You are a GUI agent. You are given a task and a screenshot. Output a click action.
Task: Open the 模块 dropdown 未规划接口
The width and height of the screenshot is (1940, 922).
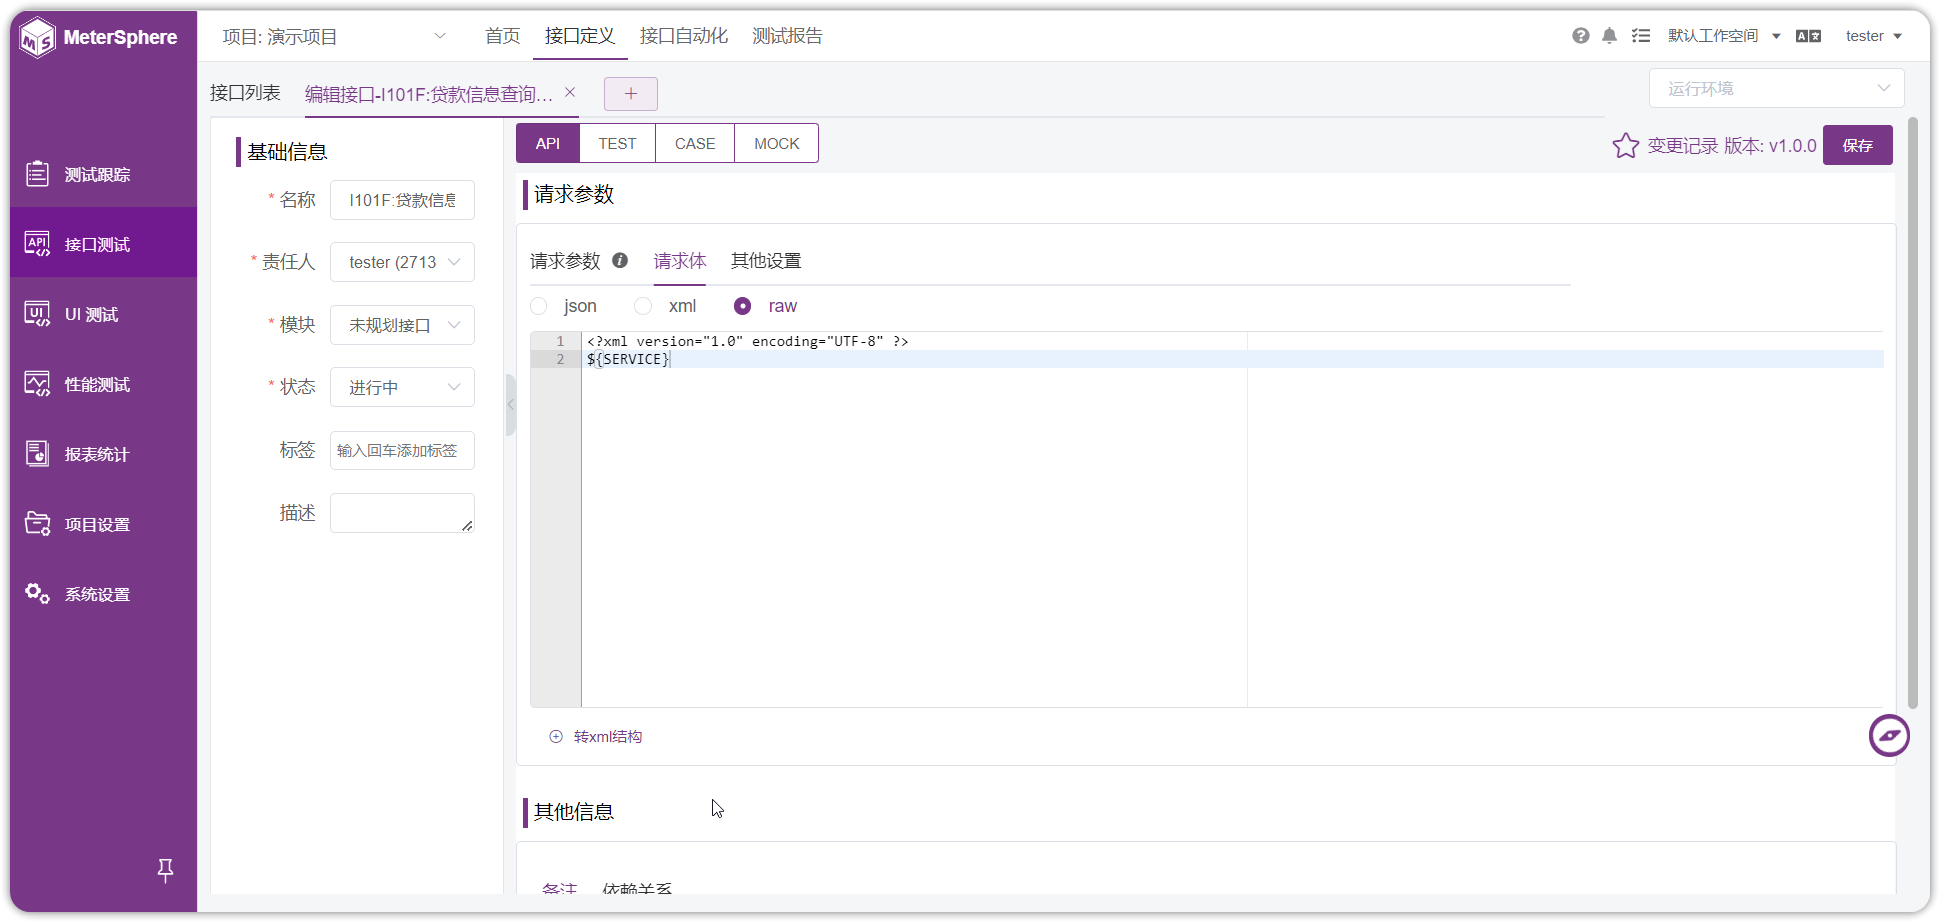[402, 325]
